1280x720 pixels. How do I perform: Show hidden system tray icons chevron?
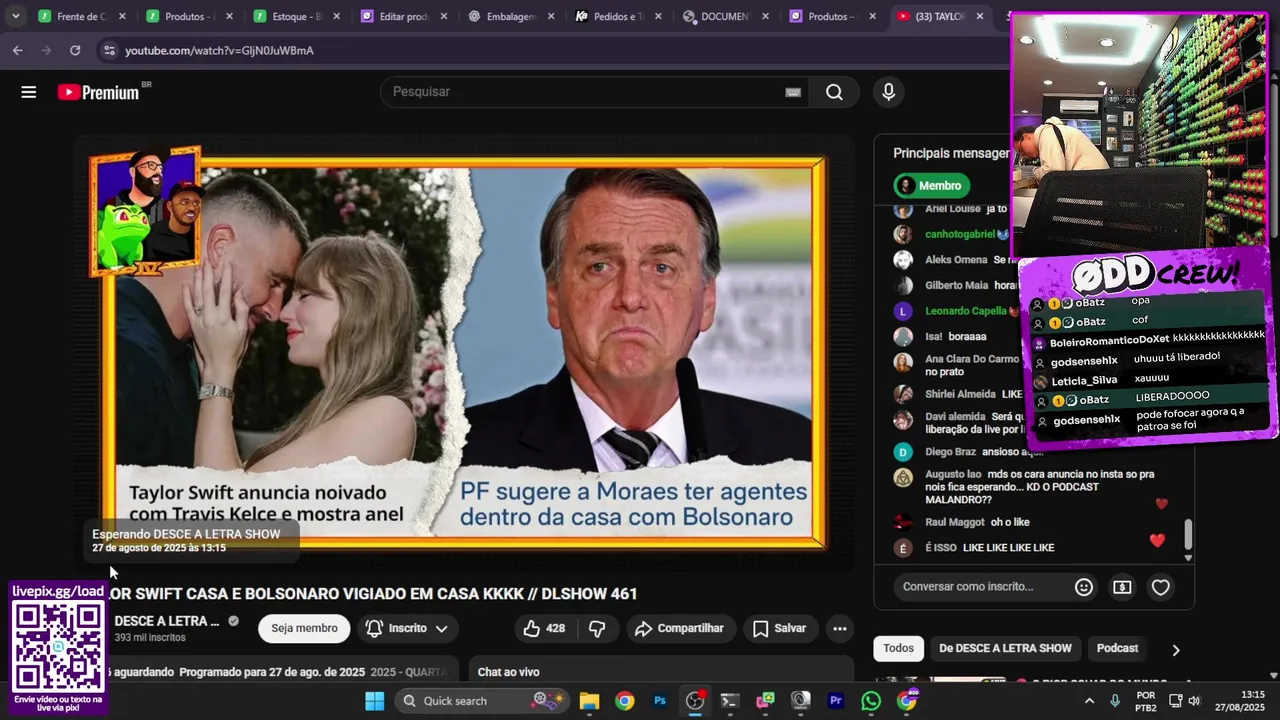[x=1089, y=701]
